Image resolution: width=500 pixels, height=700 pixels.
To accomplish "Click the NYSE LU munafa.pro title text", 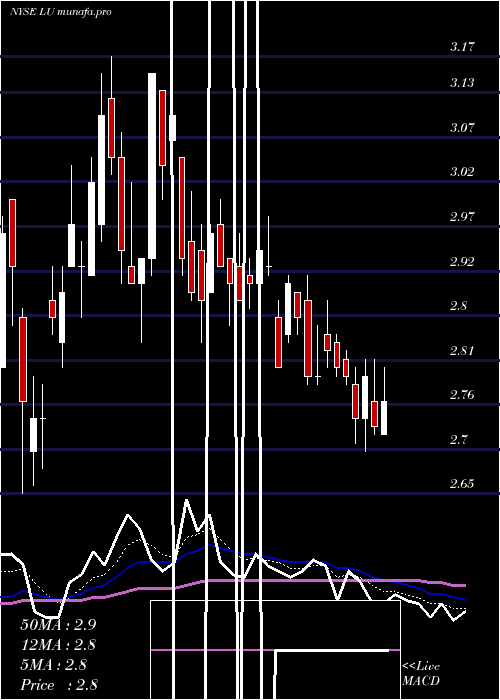I will (61, 12).
